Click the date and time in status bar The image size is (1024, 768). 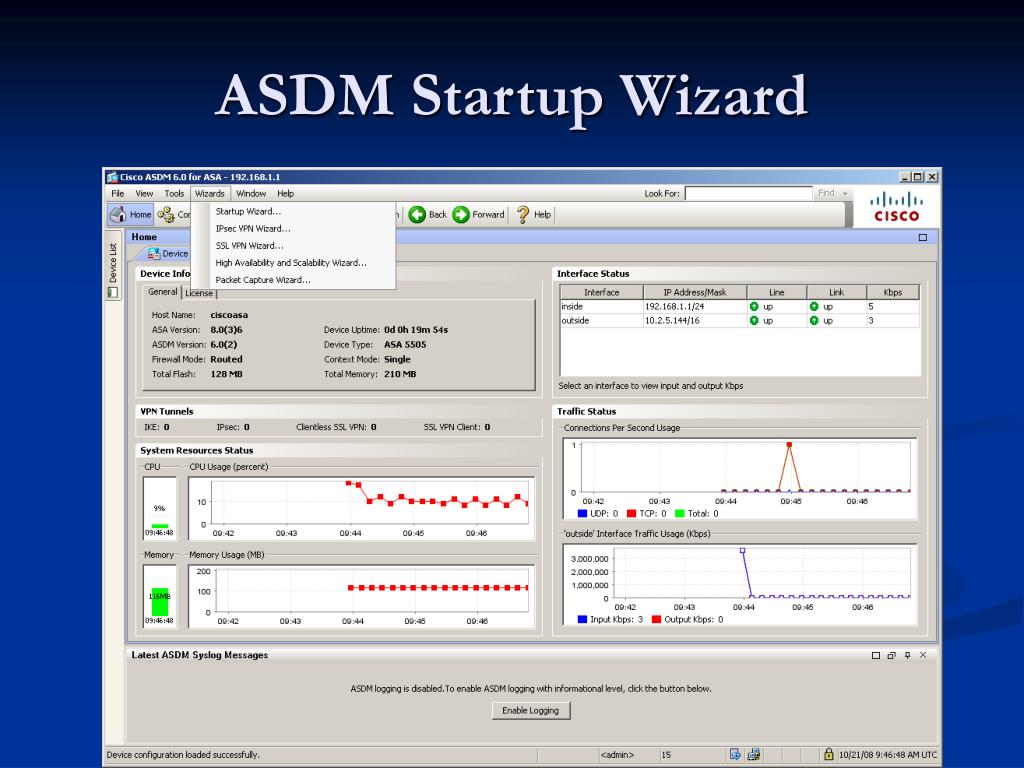pyautogui.click(x=888, y=755)
